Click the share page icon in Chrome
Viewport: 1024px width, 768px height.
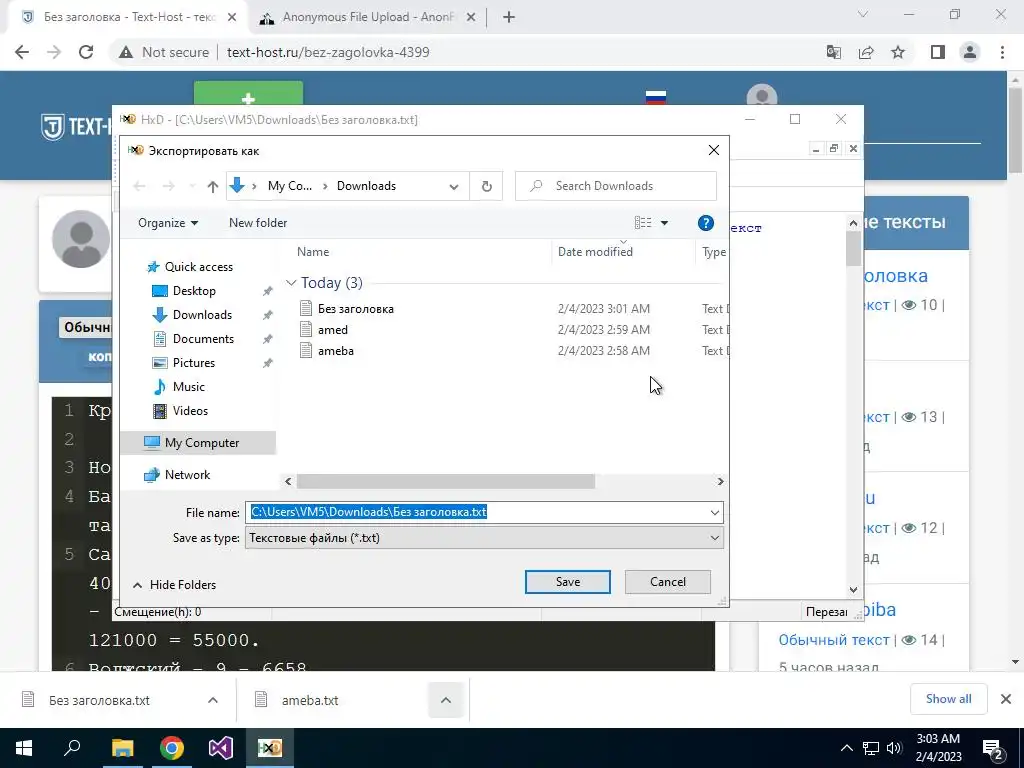[x=866, y=52]
